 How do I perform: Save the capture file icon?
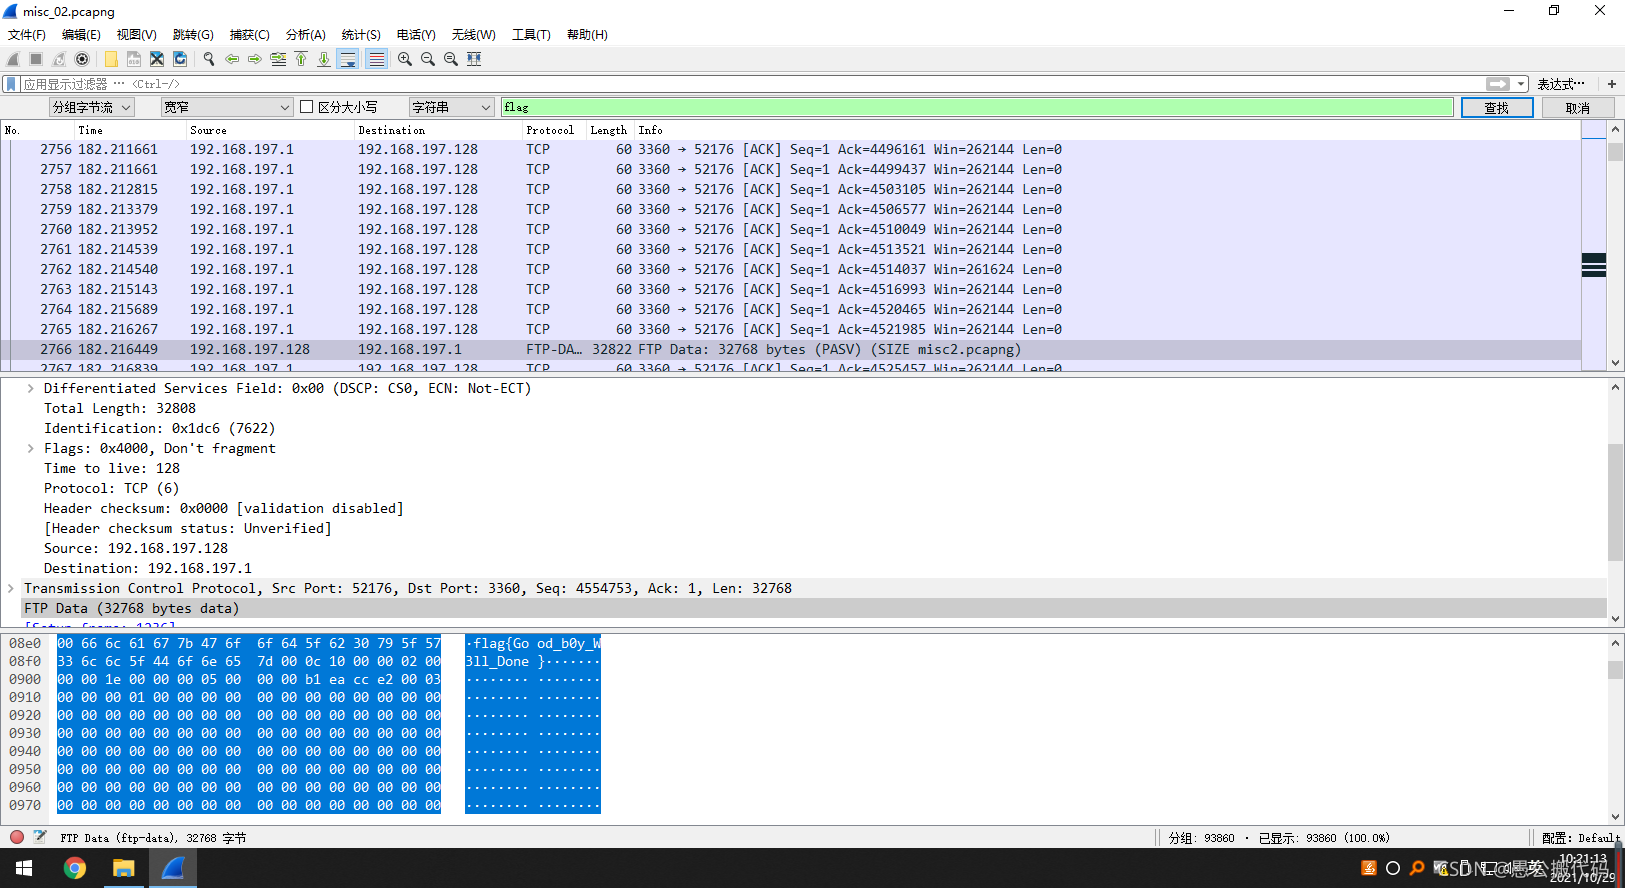pyautogui.click(x=134, y=59)
